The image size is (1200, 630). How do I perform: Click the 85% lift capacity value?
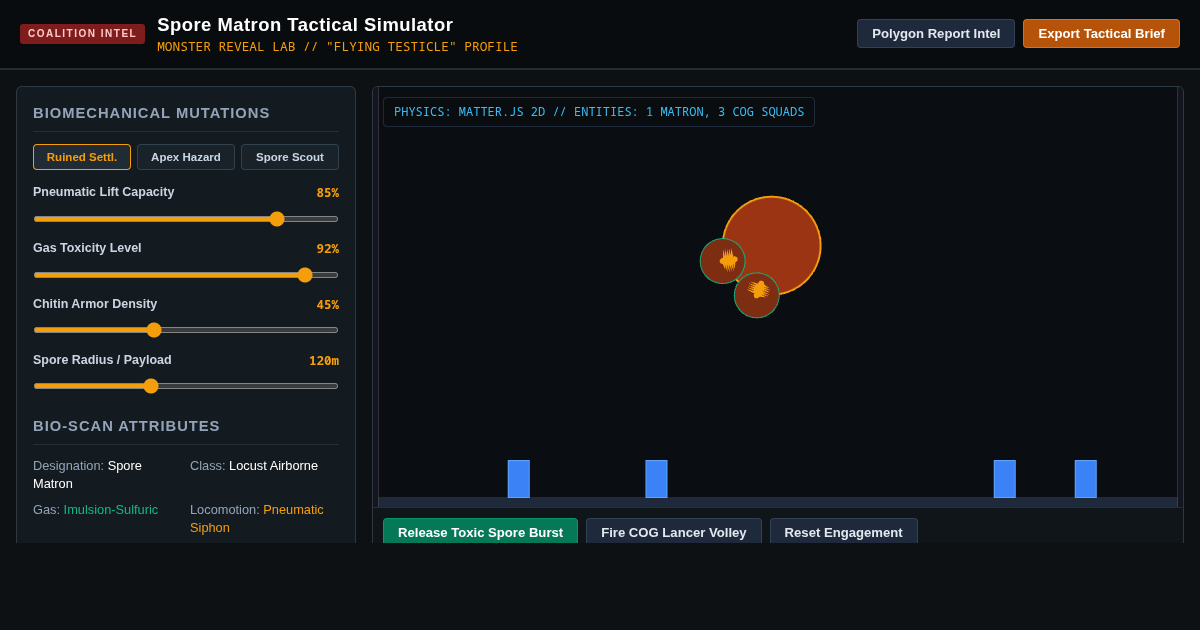coord(328,193)
